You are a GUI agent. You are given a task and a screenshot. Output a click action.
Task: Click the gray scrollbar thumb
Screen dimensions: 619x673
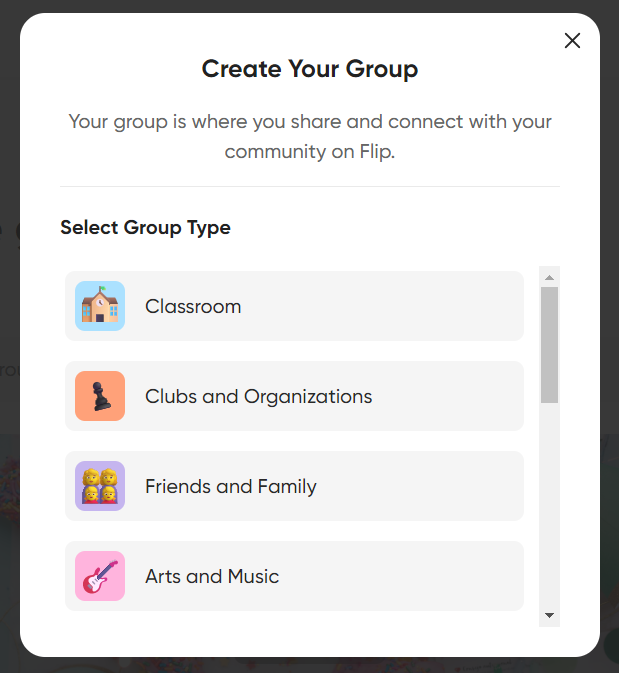tap(549, 345)
